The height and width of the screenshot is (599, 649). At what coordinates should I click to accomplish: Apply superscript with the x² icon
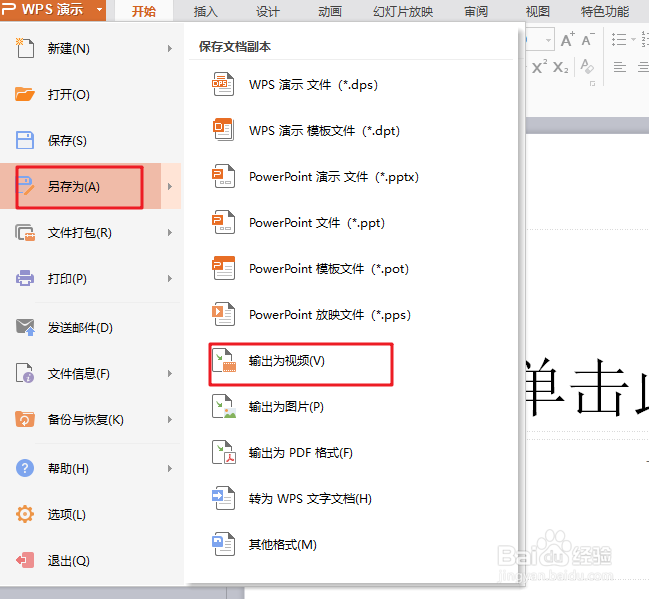pyautogui.click(x=539, y=67)
